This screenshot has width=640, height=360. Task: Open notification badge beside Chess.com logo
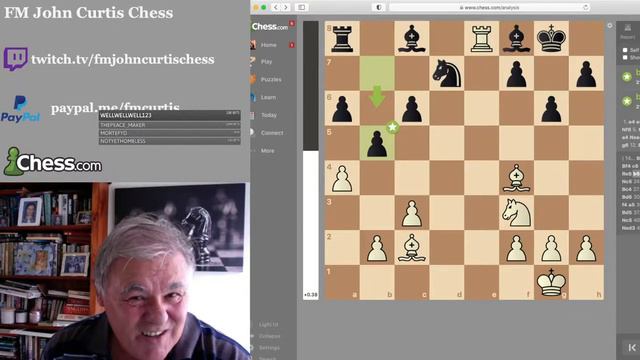pos(292,23)
